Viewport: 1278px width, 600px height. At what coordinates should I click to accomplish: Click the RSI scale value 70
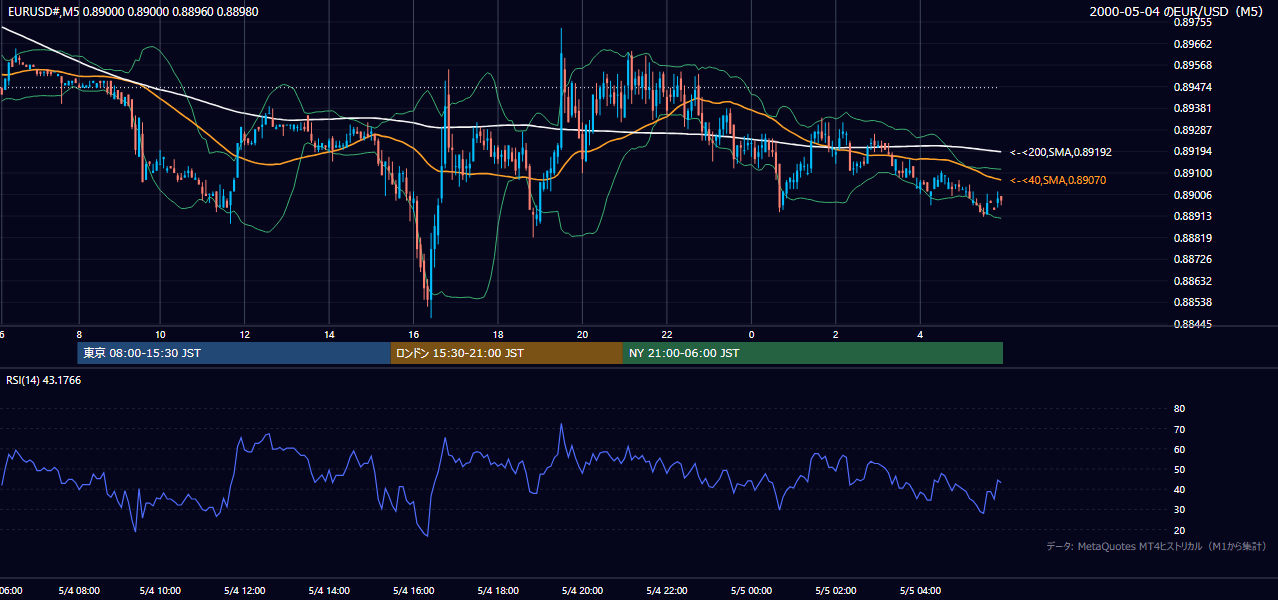(x=1179, y=429)
